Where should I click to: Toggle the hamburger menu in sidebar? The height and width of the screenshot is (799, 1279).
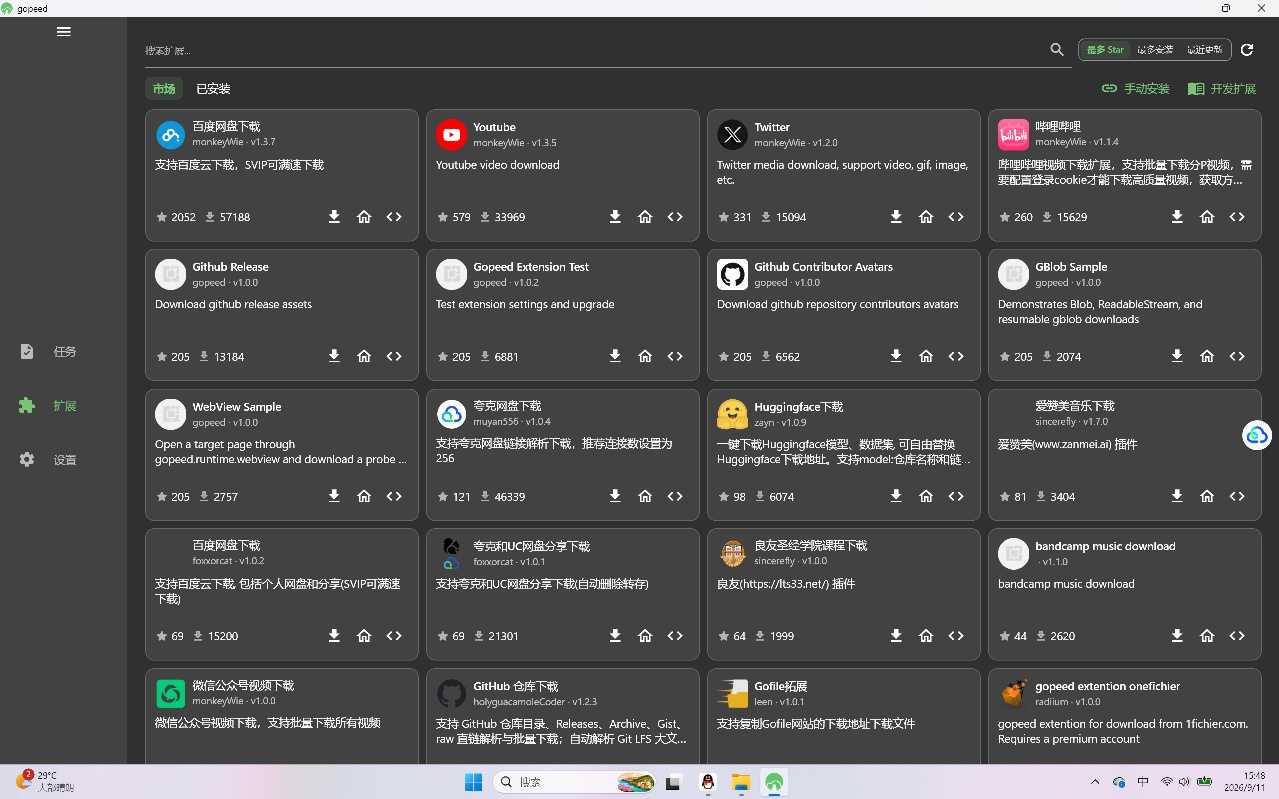click(x=64, y=31)
